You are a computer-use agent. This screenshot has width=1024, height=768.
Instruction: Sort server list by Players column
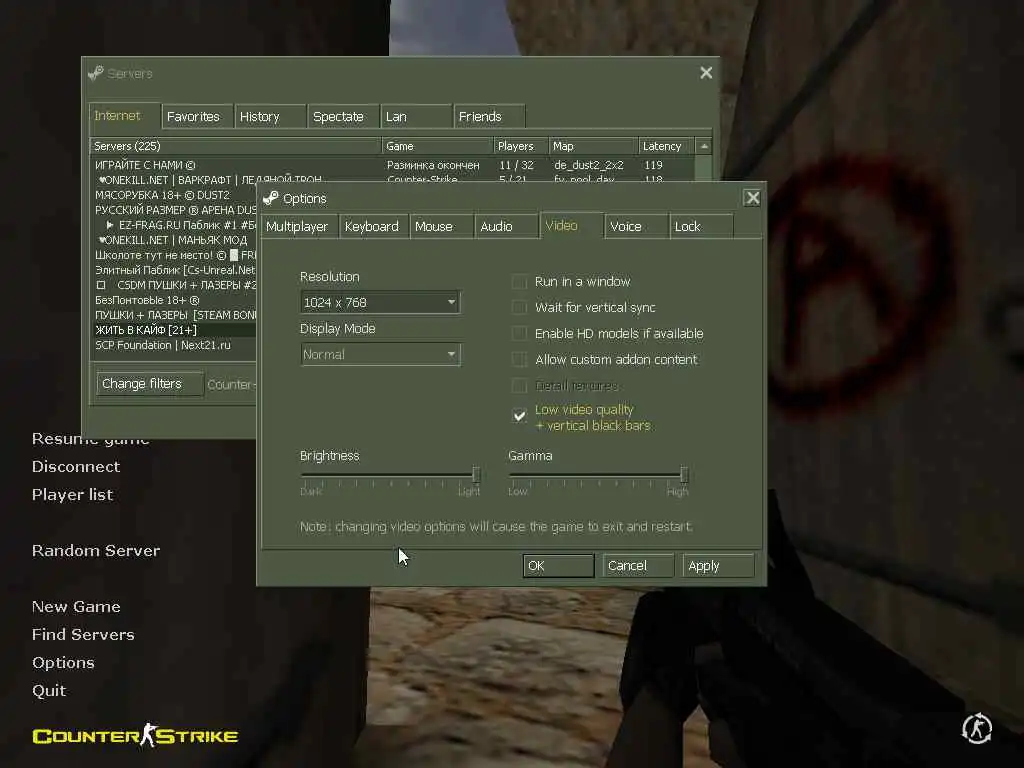pyautogui.click(x=520, y=146)
